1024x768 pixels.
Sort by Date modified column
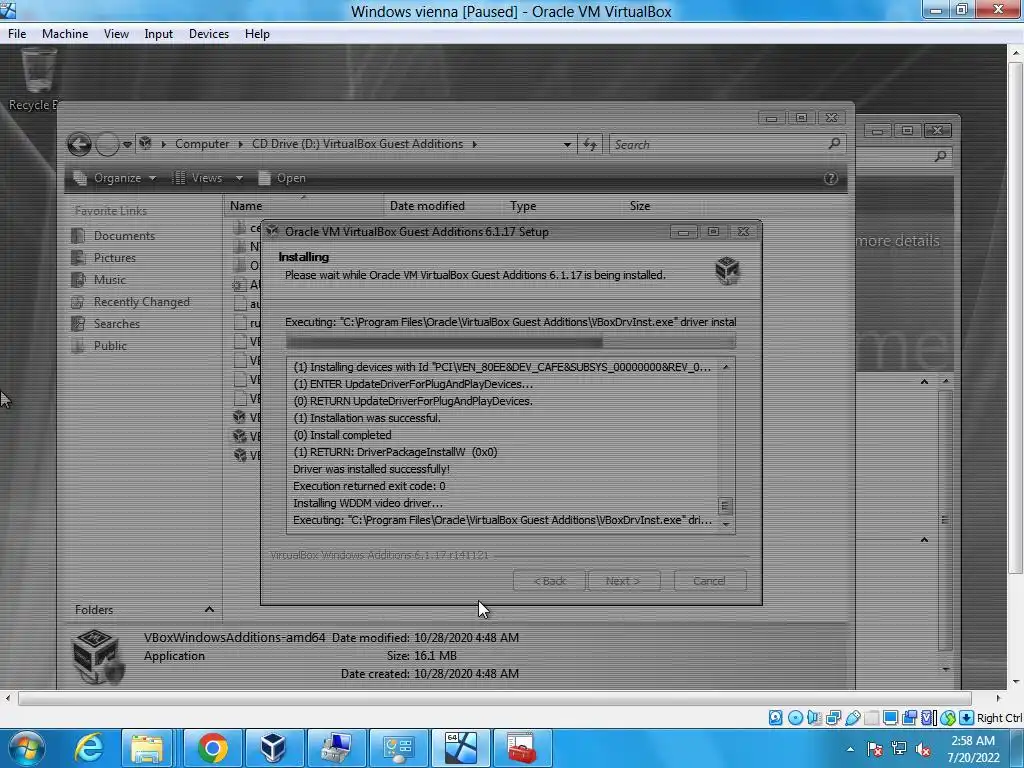coord(427,206)
